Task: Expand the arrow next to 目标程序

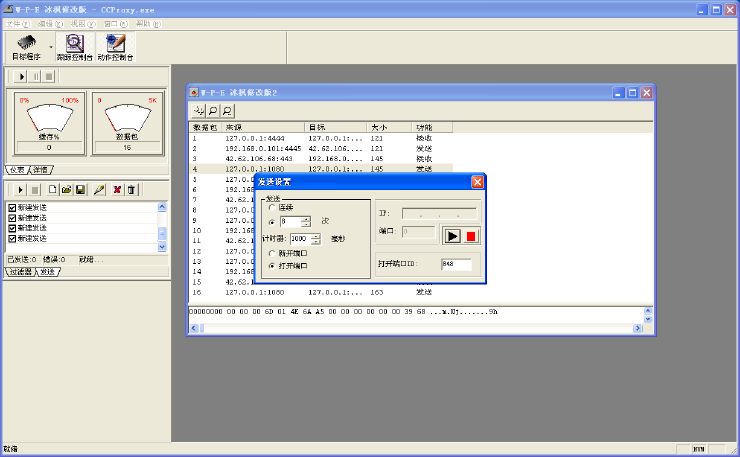Action: coord(50,46)
